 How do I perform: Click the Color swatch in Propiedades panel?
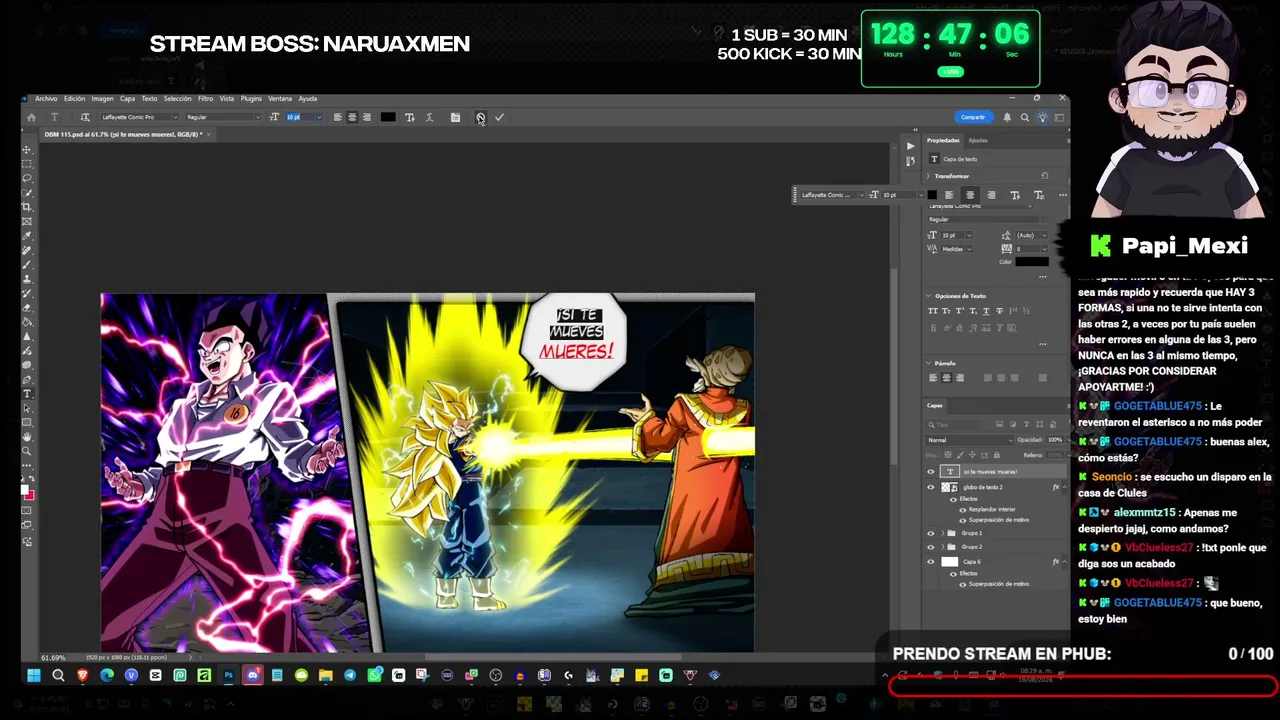(x=1032, y=262)
